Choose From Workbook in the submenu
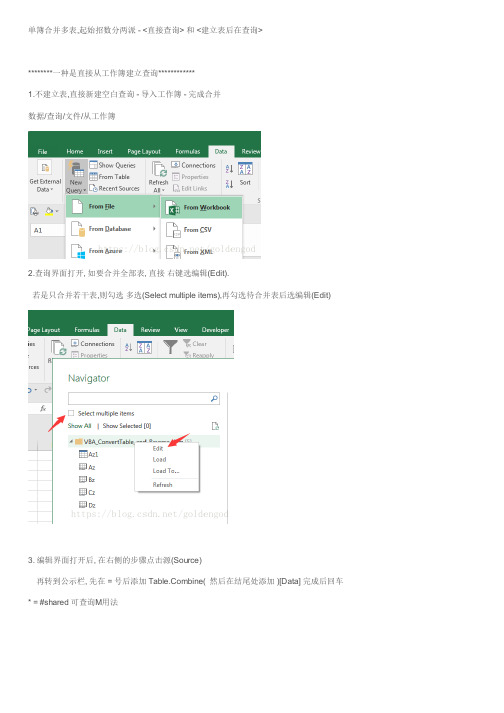This screenshot has width=504, height=713. tap(202, 207)
